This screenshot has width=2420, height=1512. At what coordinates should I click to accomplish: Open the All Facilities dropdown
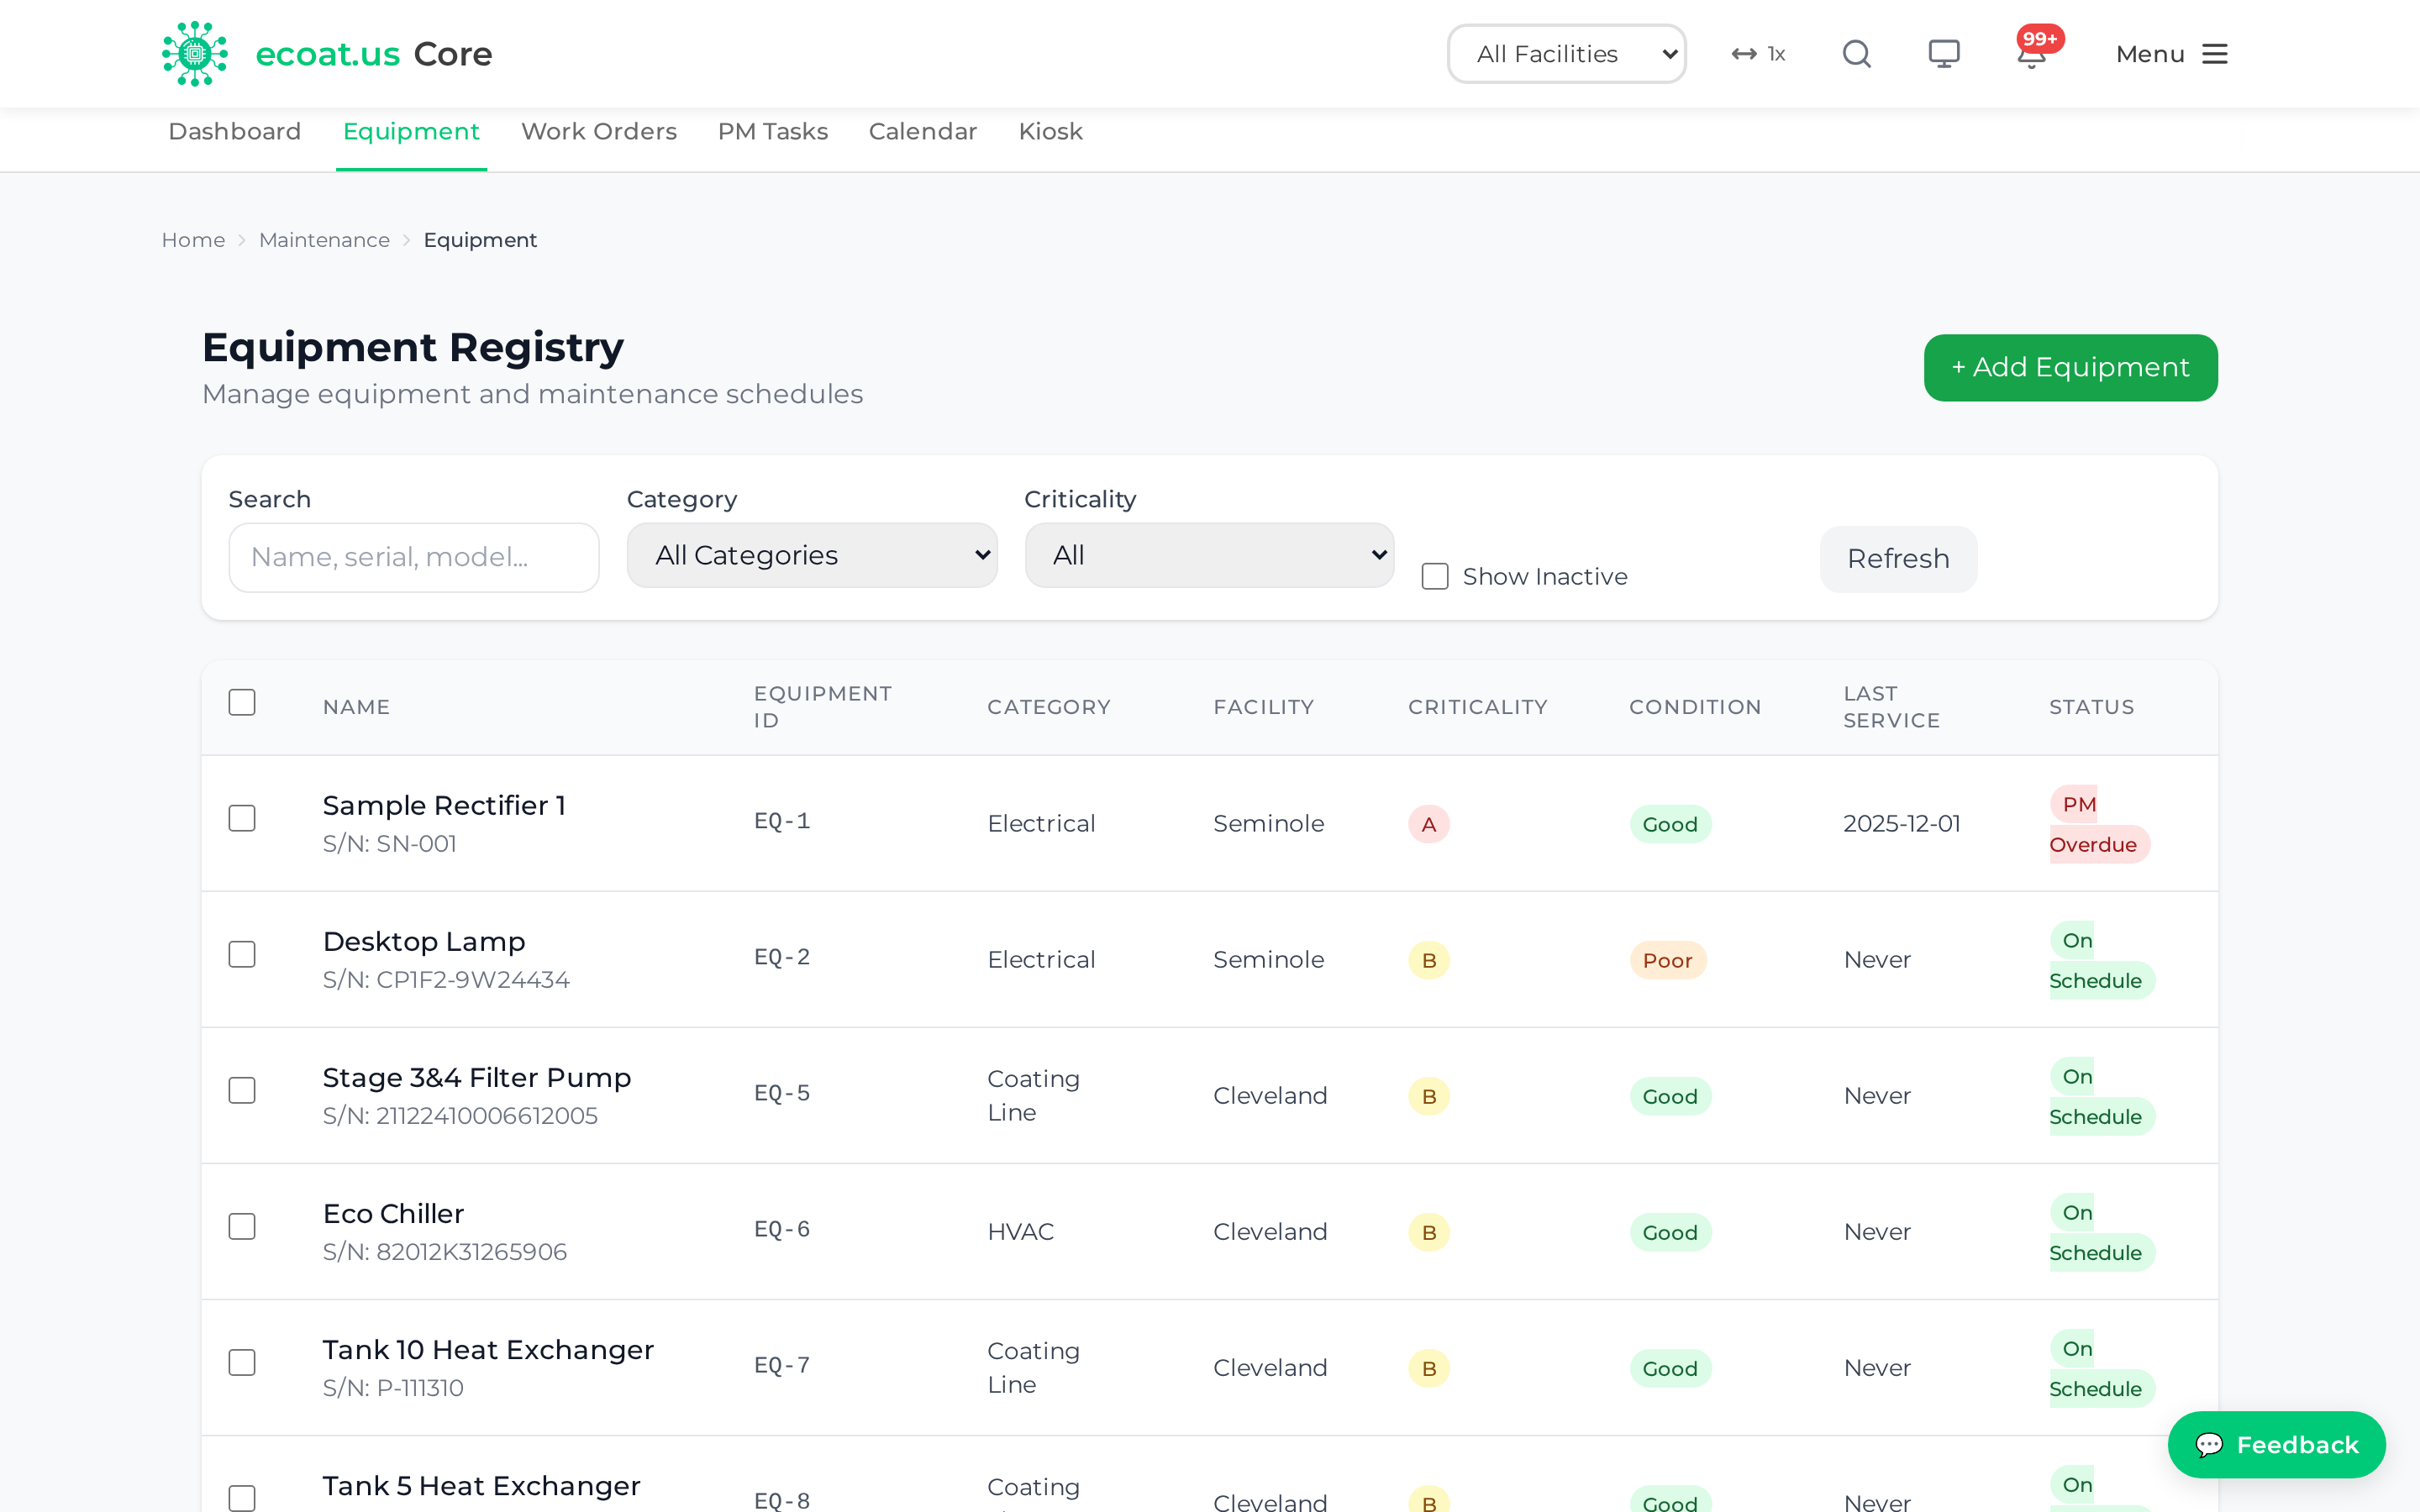pos(1566,54)
